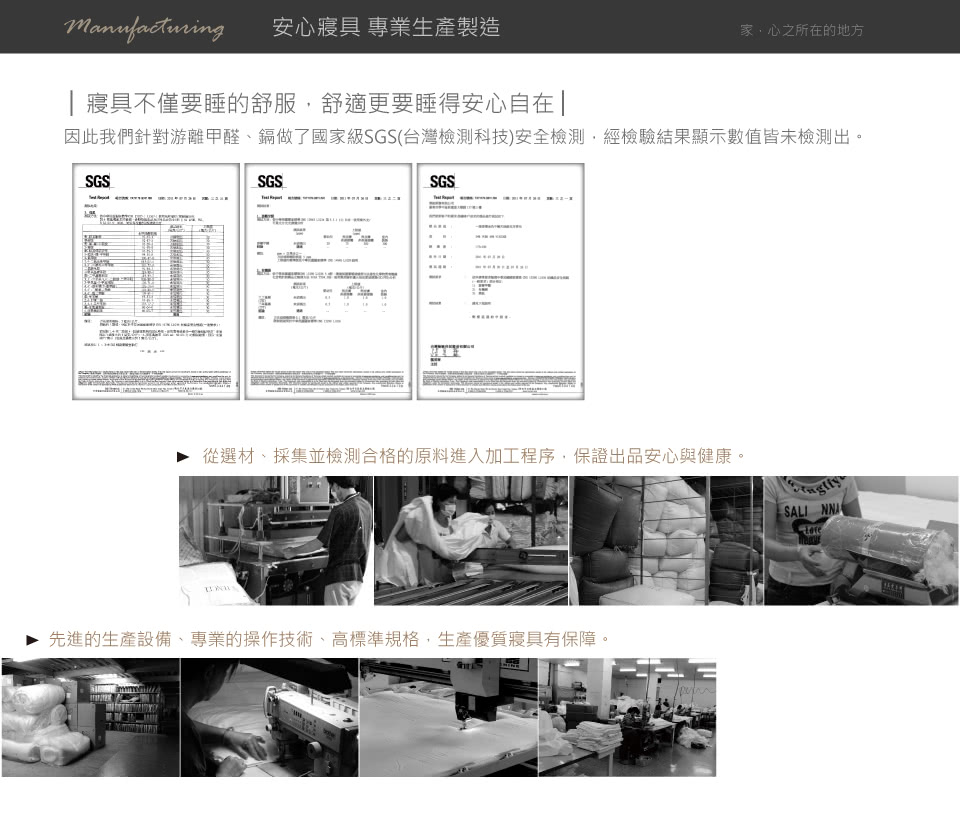This screenshot has width=960, height=814.
Task: Open photo of filling being weighed on scale
Action: (860, 540)
